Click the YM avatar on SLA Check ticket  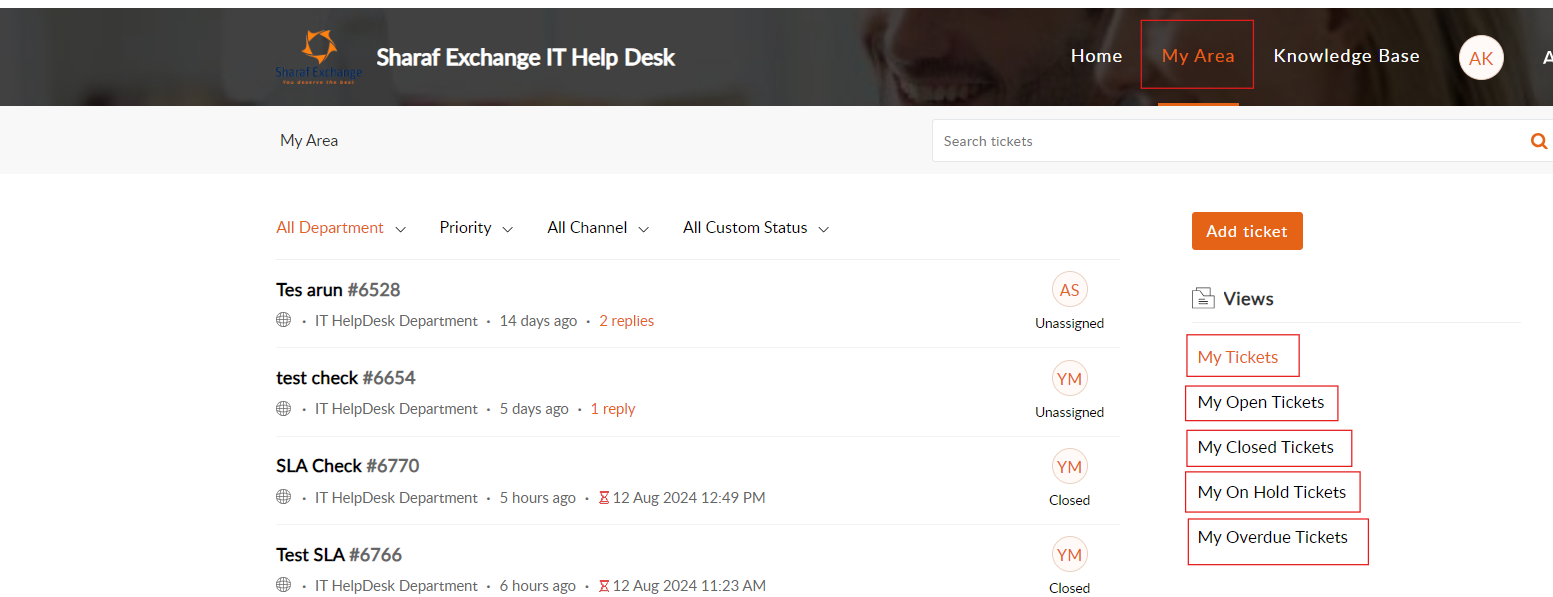(1069, 467)
